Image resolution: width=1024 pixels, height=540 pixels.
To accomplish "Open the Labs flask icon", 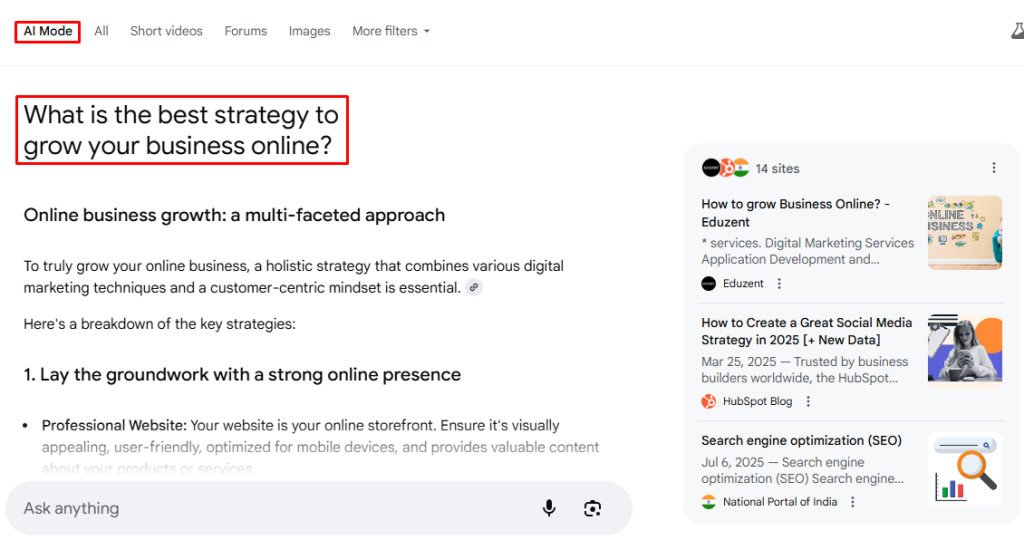I will coord(1017,31).
